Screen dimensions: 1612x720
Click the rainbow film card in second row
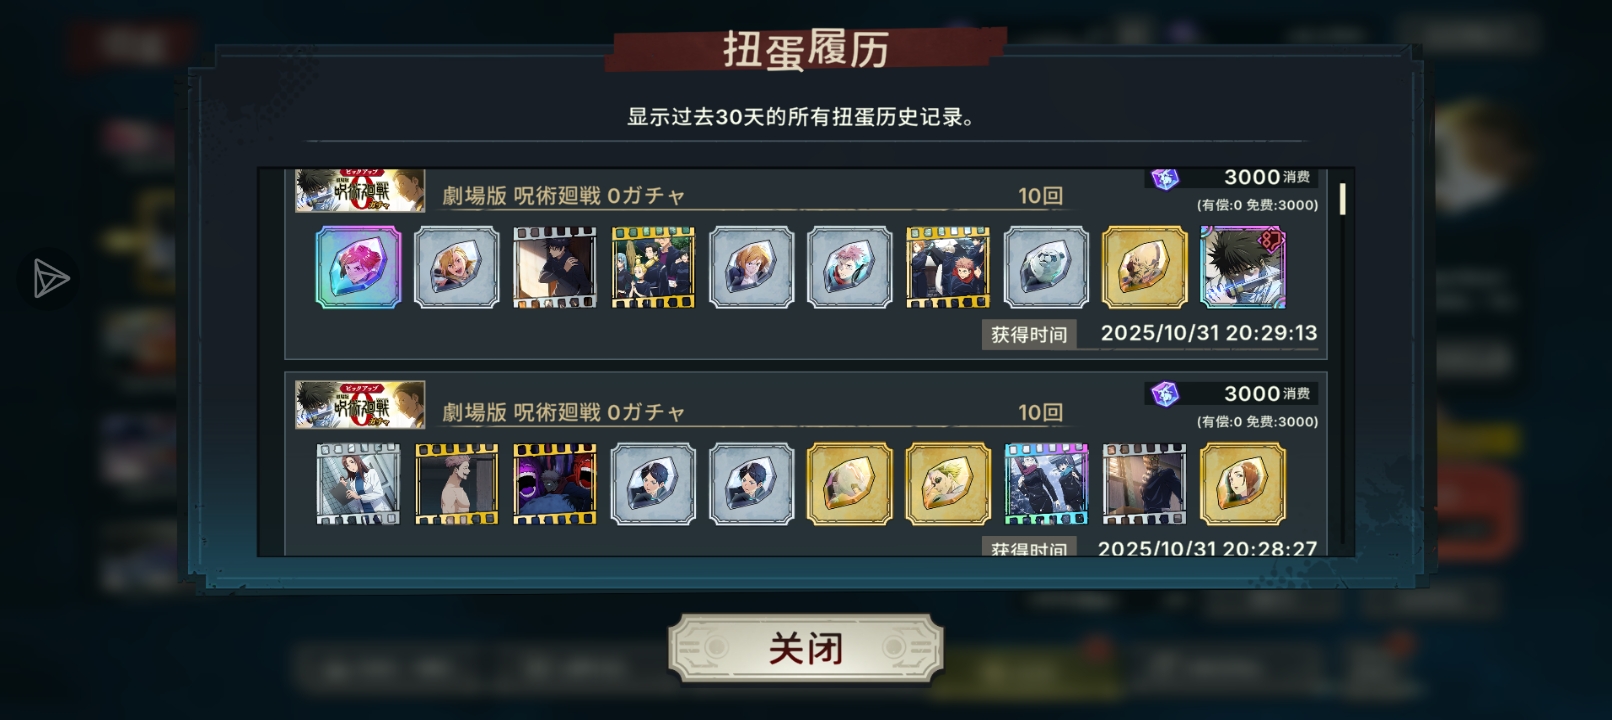tap(1046, 484)
